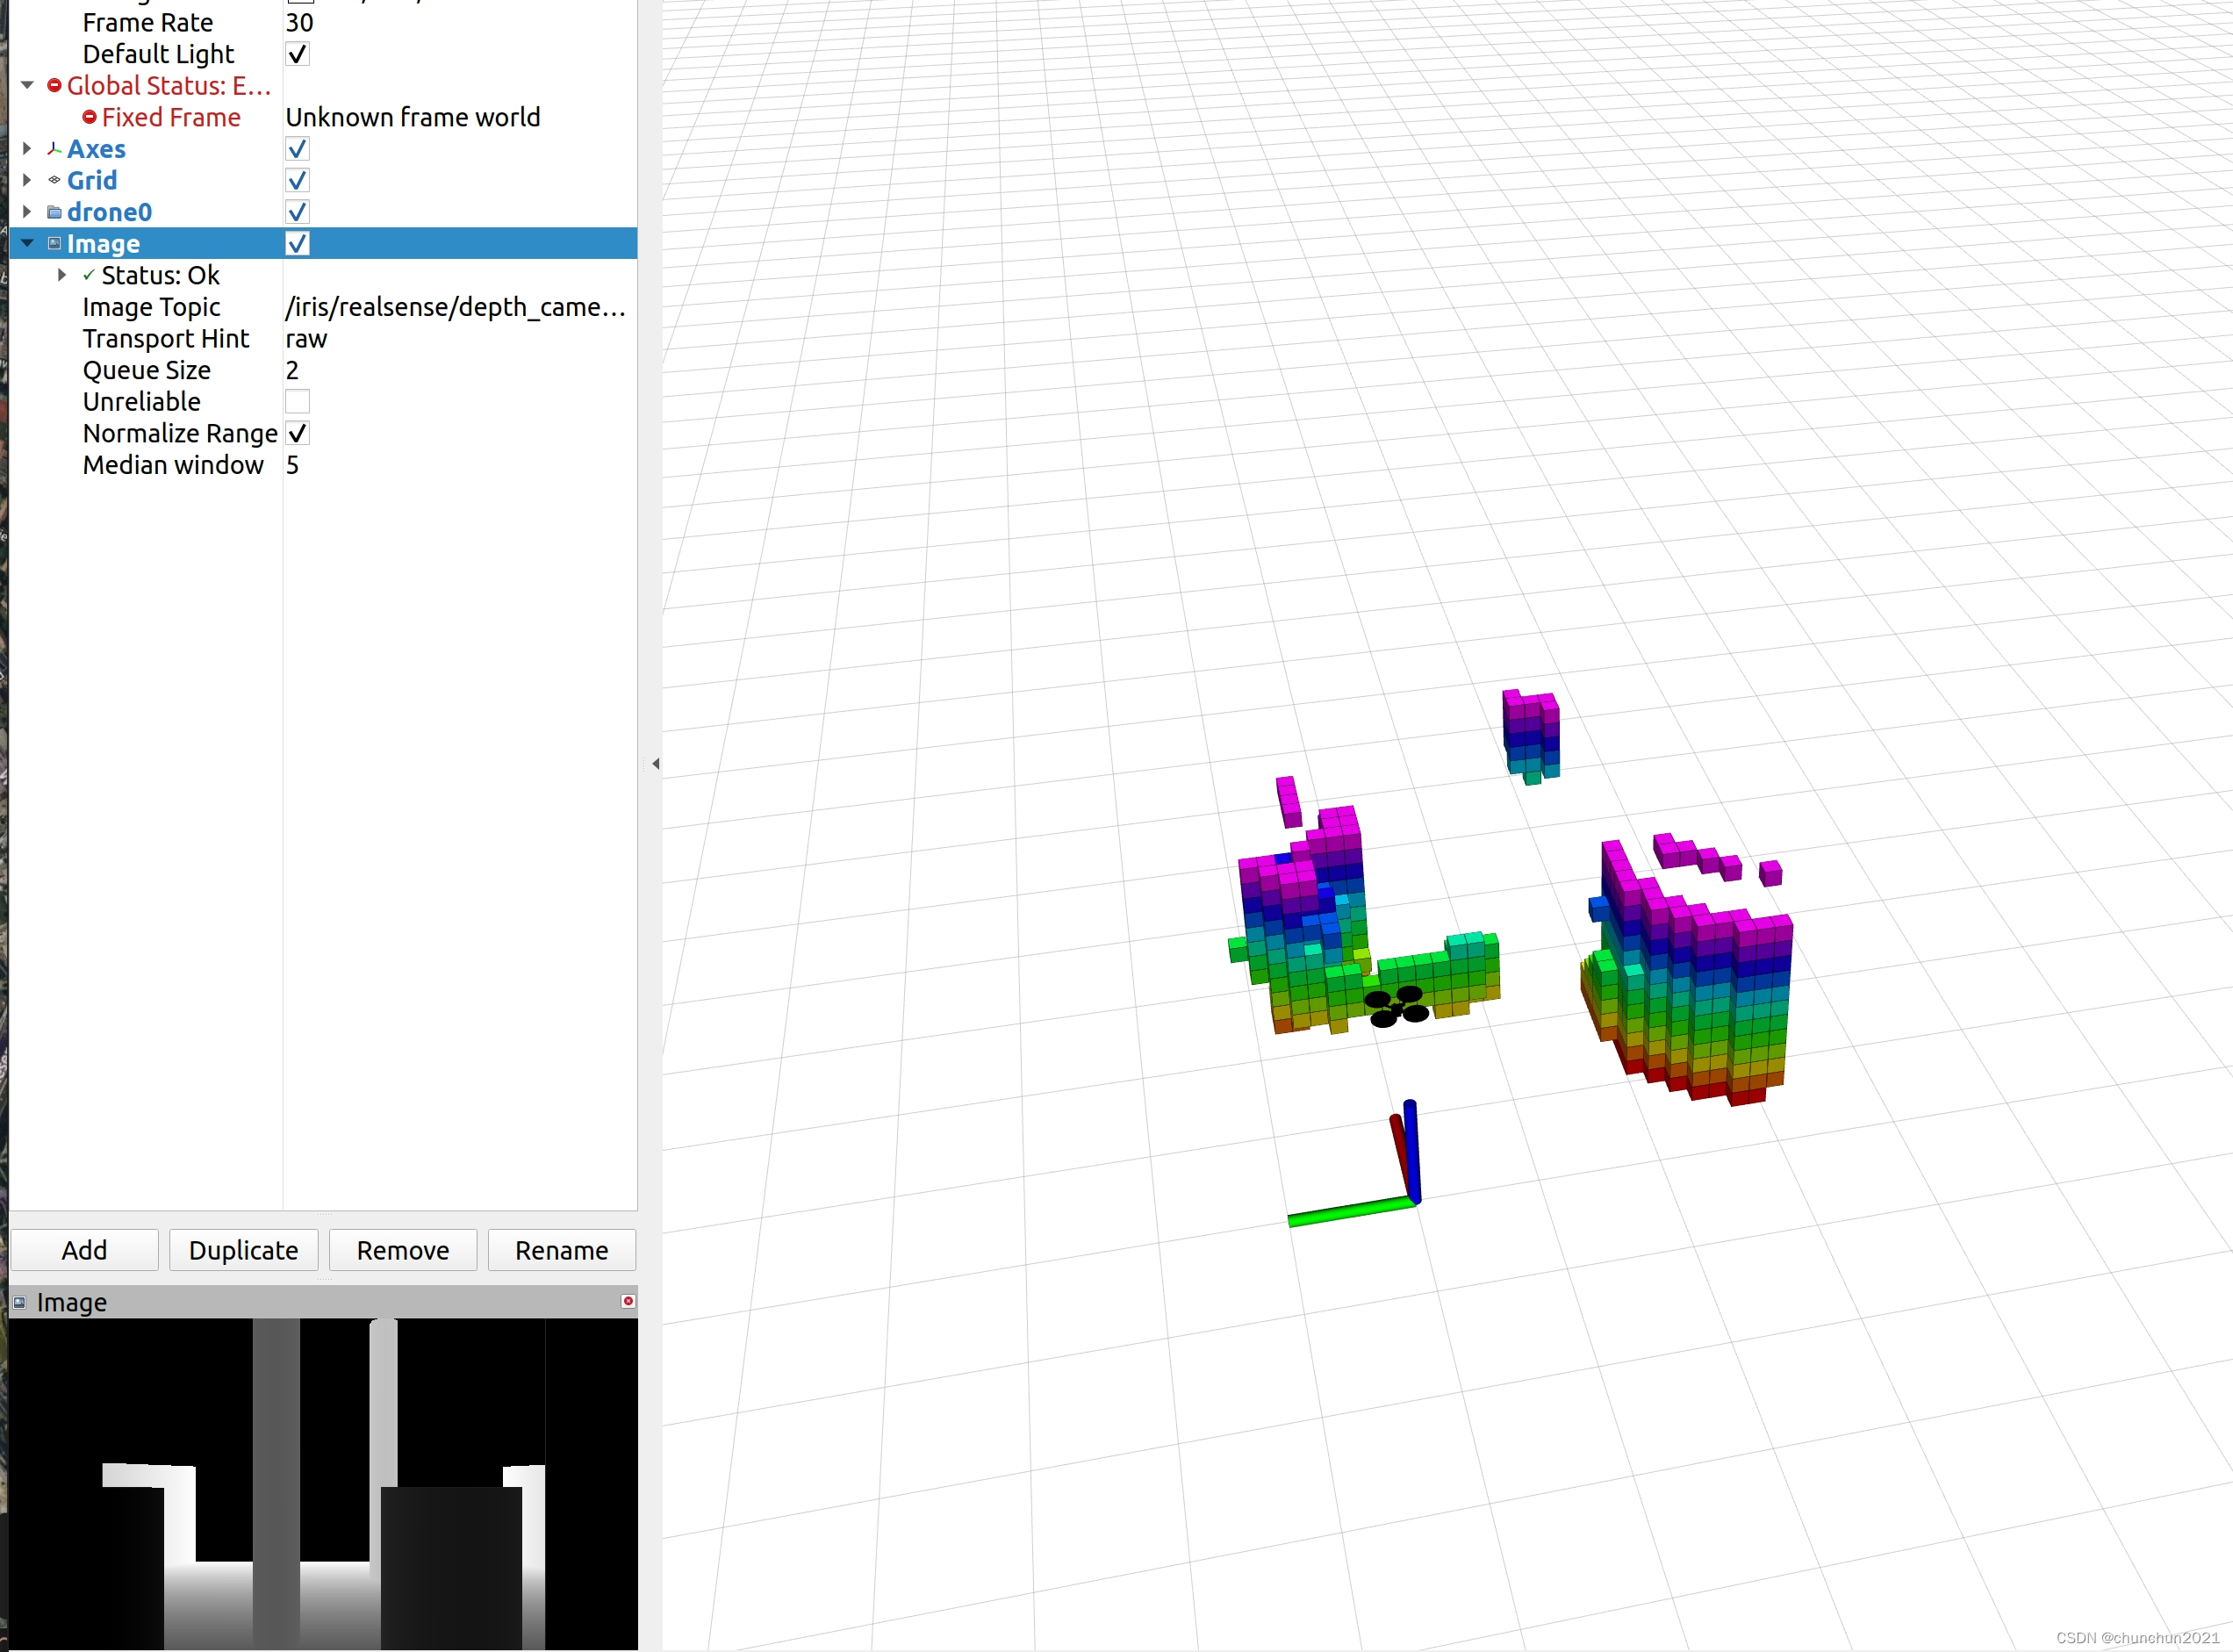Expand the Status: Ok entry

62,275
